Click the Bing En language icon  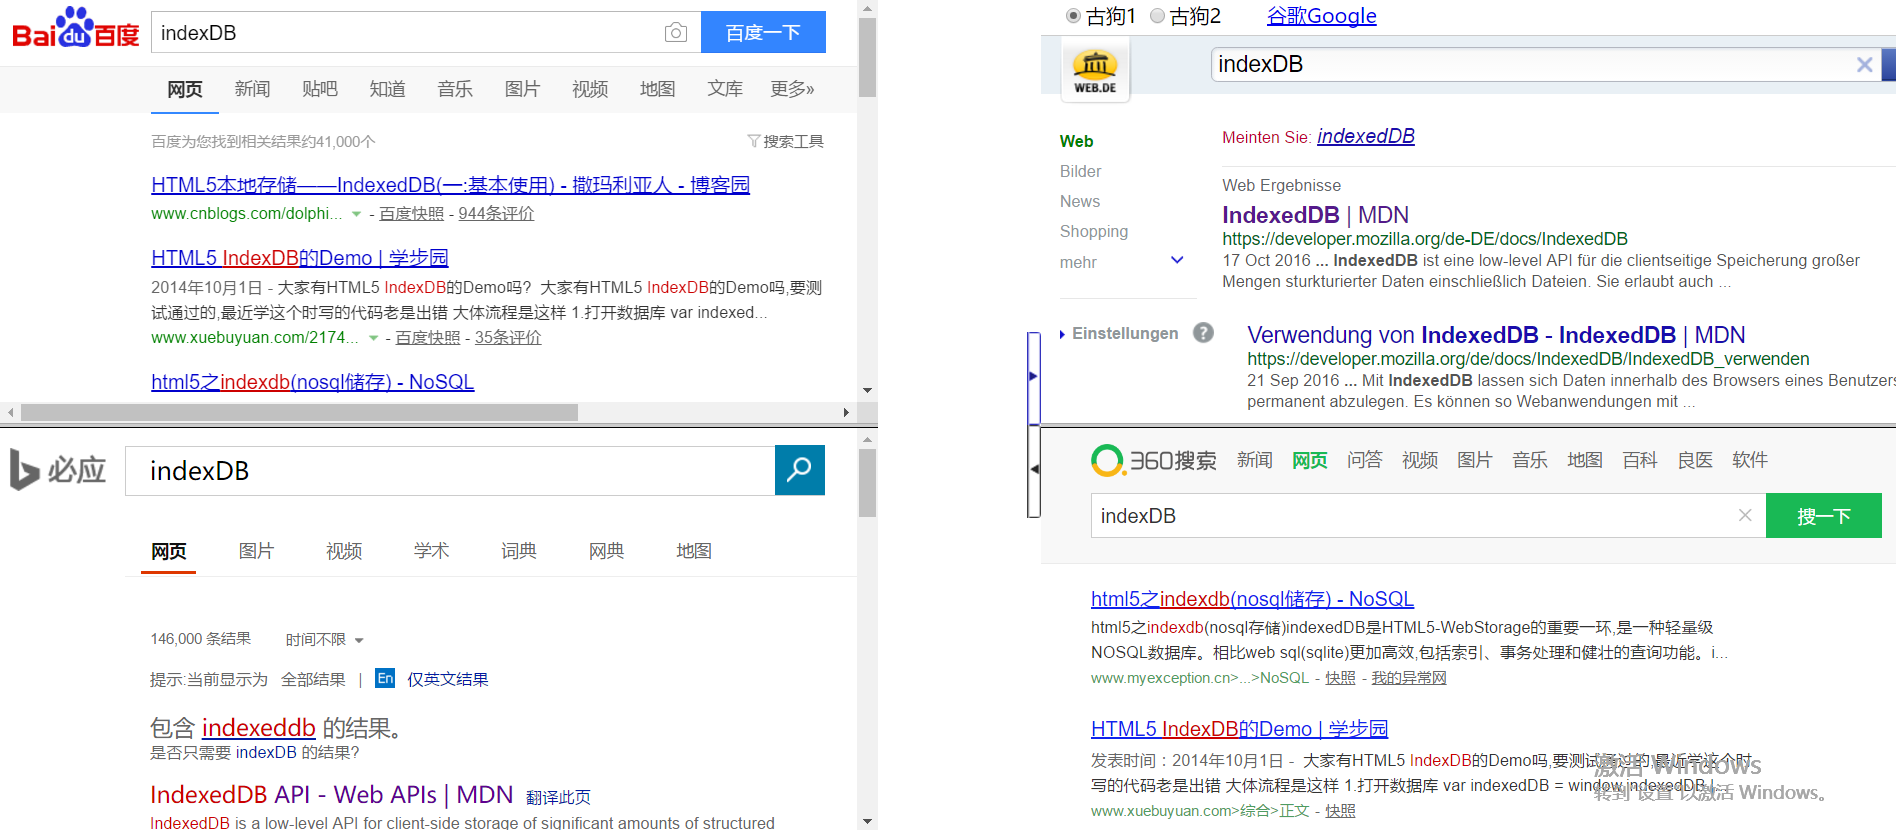(385, 678)
